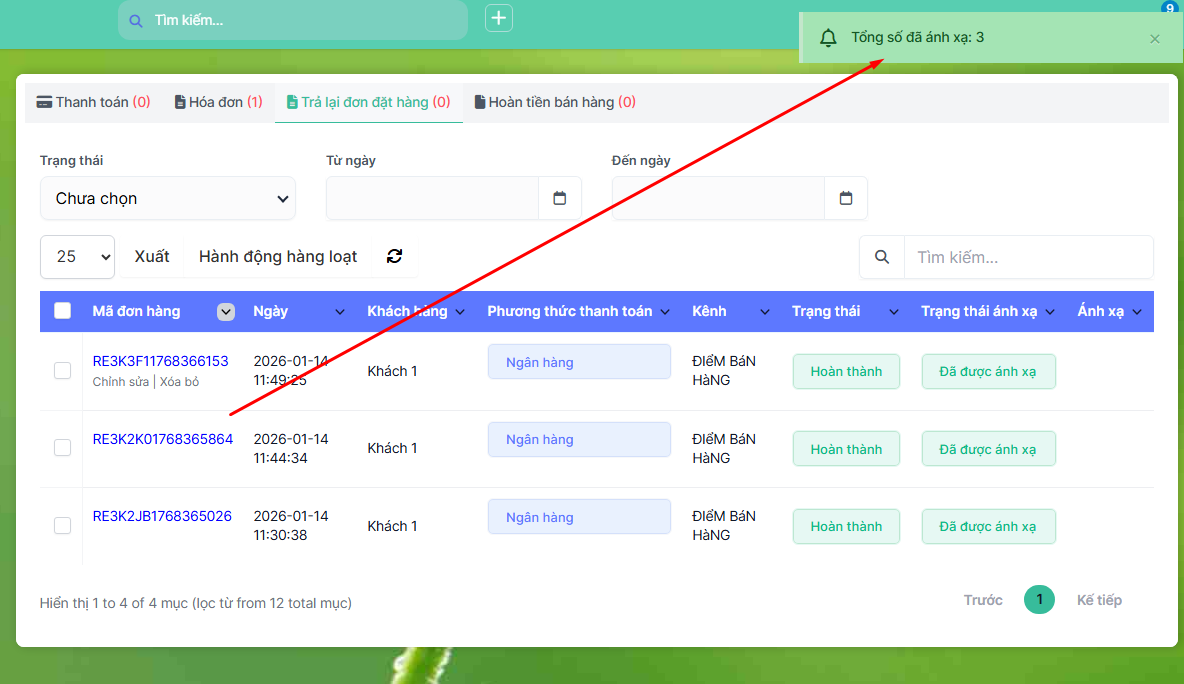Toggle the select-all checkbox in the table header
This screenshot has width=1184, height=684.
63,311
